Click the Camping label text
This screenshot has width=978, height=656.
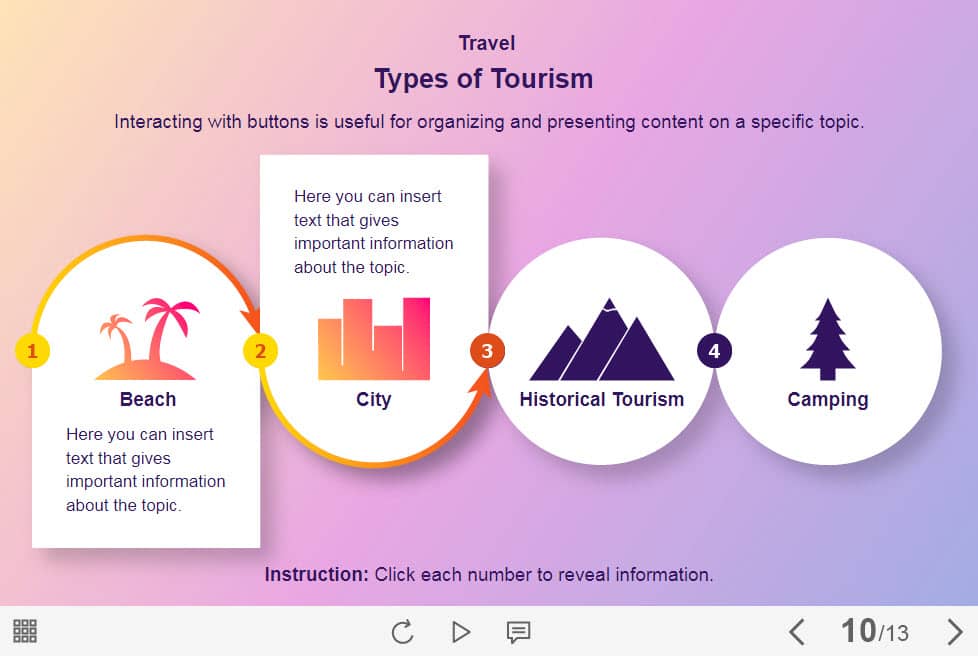[827, 400]
